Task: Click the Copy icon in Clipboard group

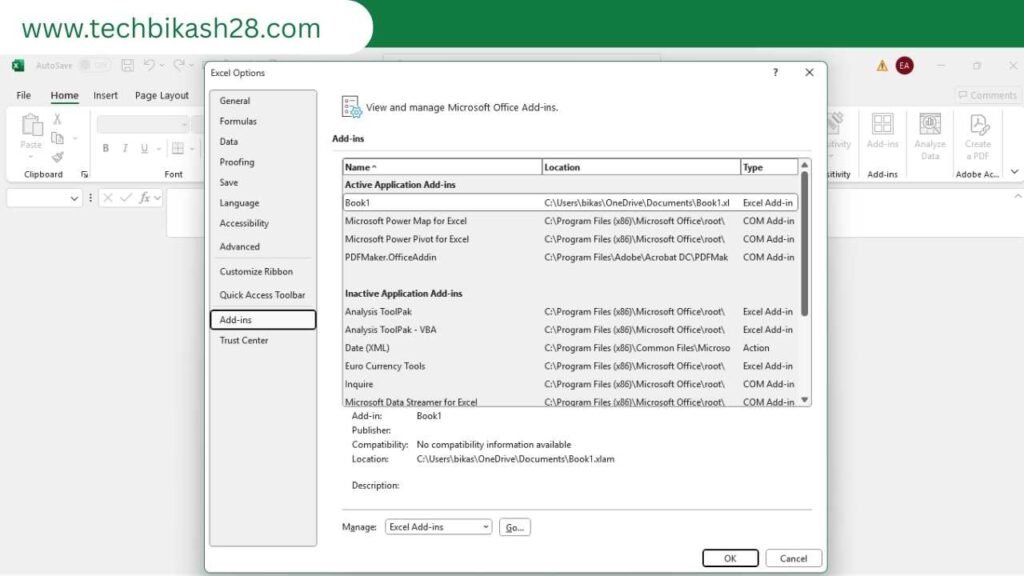Action: [57, 138]
